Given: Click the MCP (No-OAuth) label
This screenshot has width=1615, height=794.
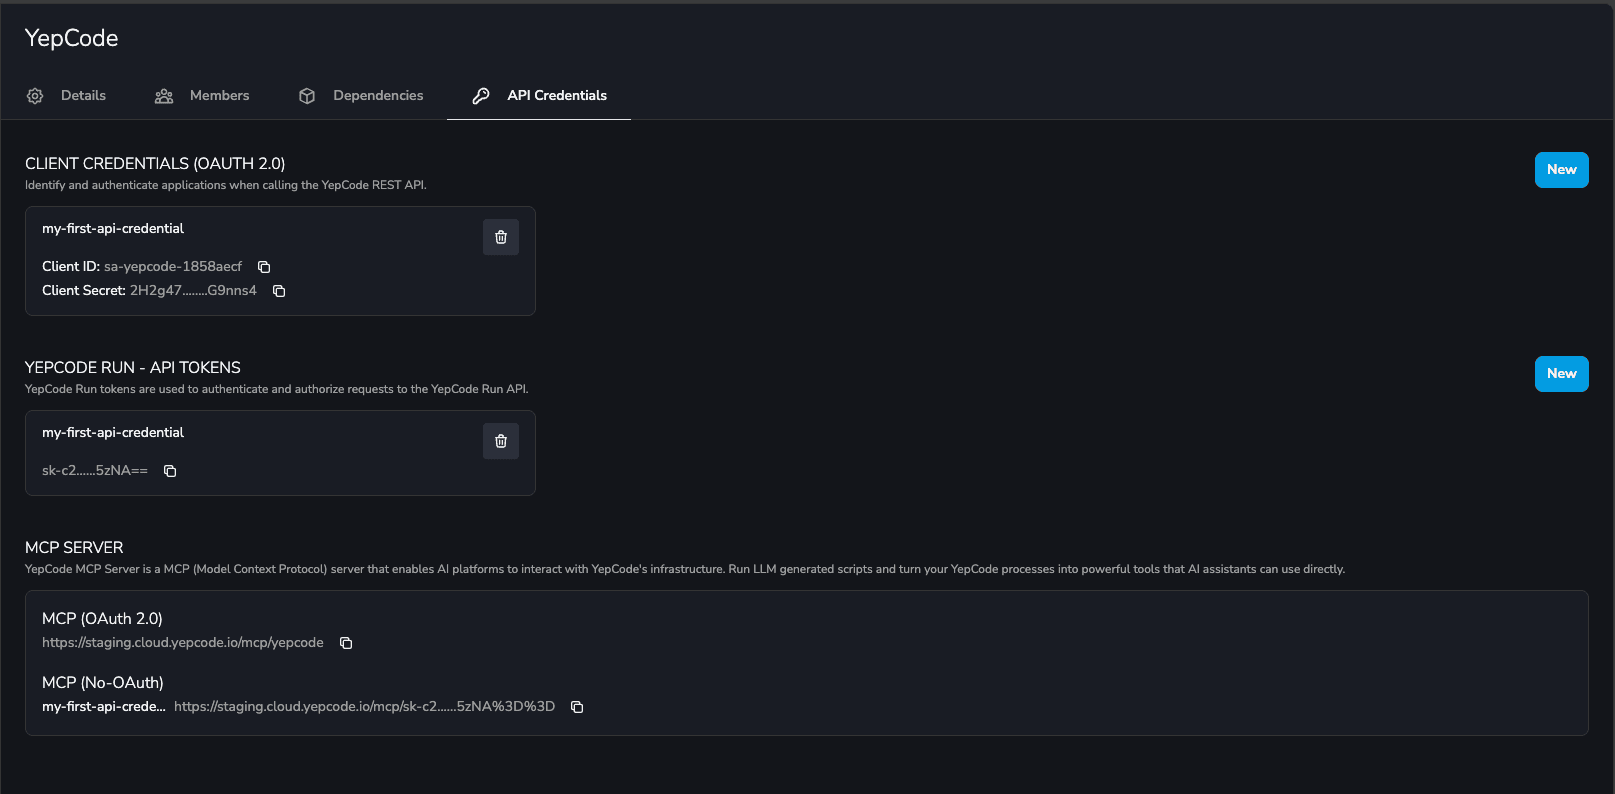Looking at the screenshot, I should click(x=103, y=683).
